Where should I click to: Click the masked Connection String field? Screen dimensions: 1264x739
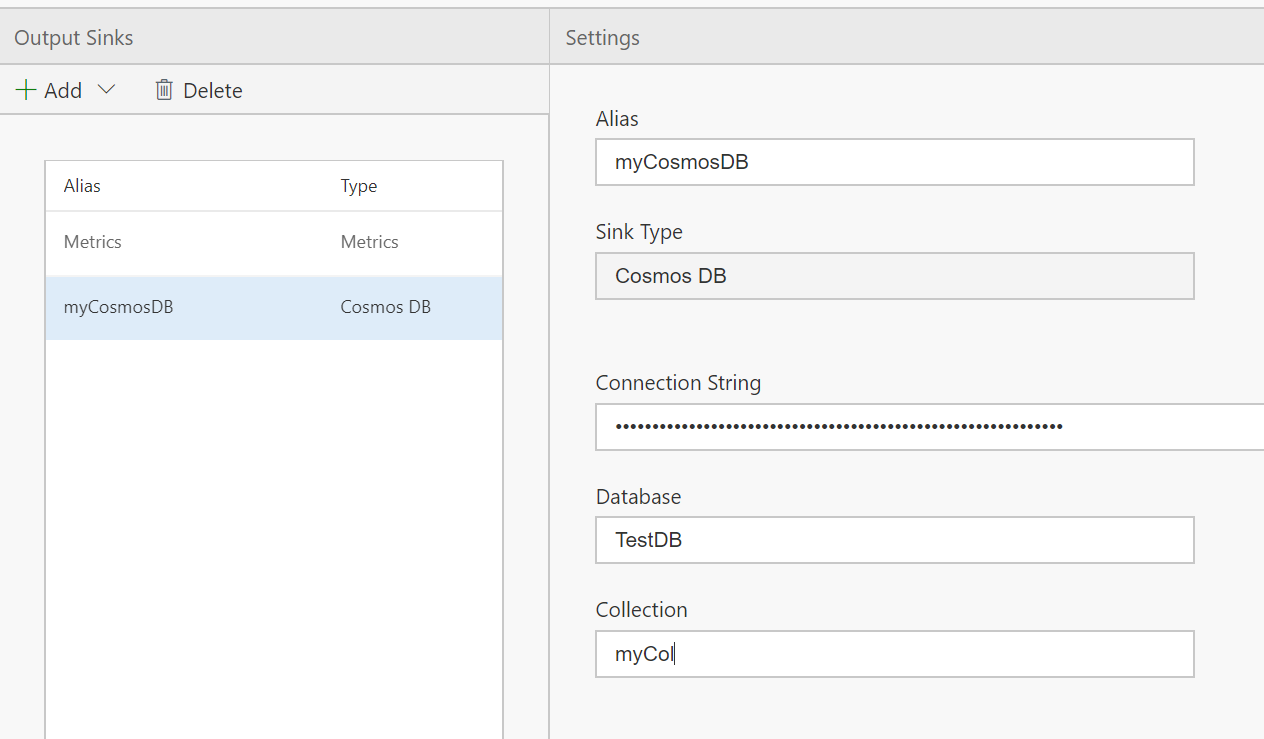928,427
